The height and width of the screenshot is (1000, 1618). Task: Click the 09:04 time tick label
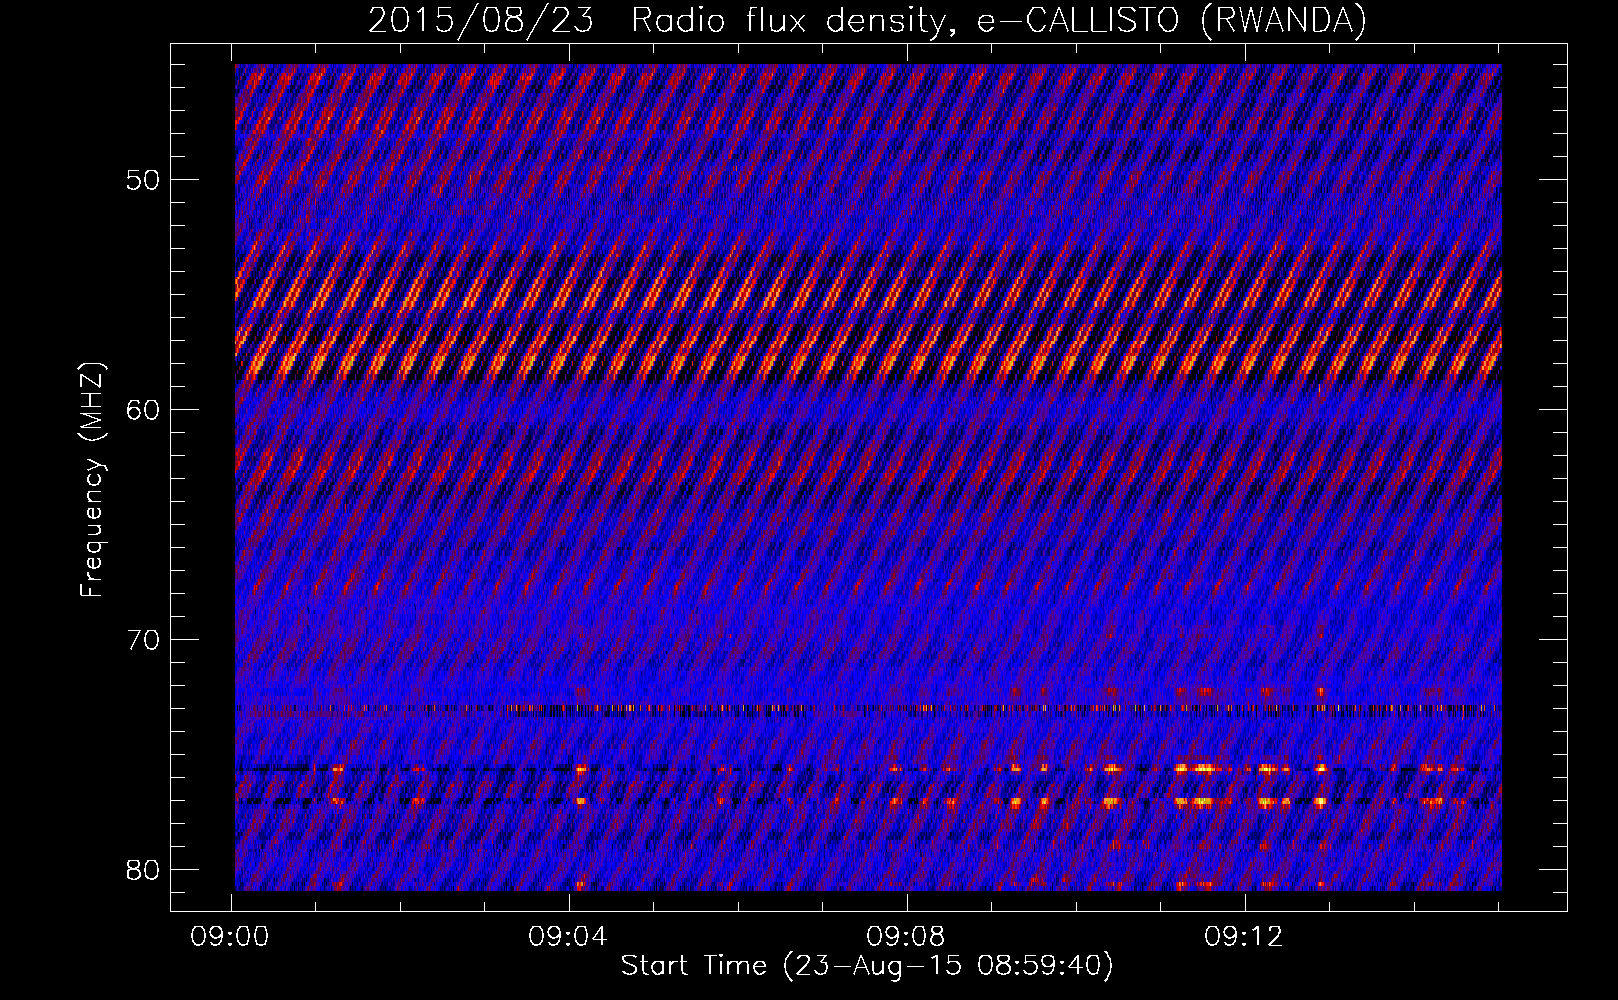569,936
